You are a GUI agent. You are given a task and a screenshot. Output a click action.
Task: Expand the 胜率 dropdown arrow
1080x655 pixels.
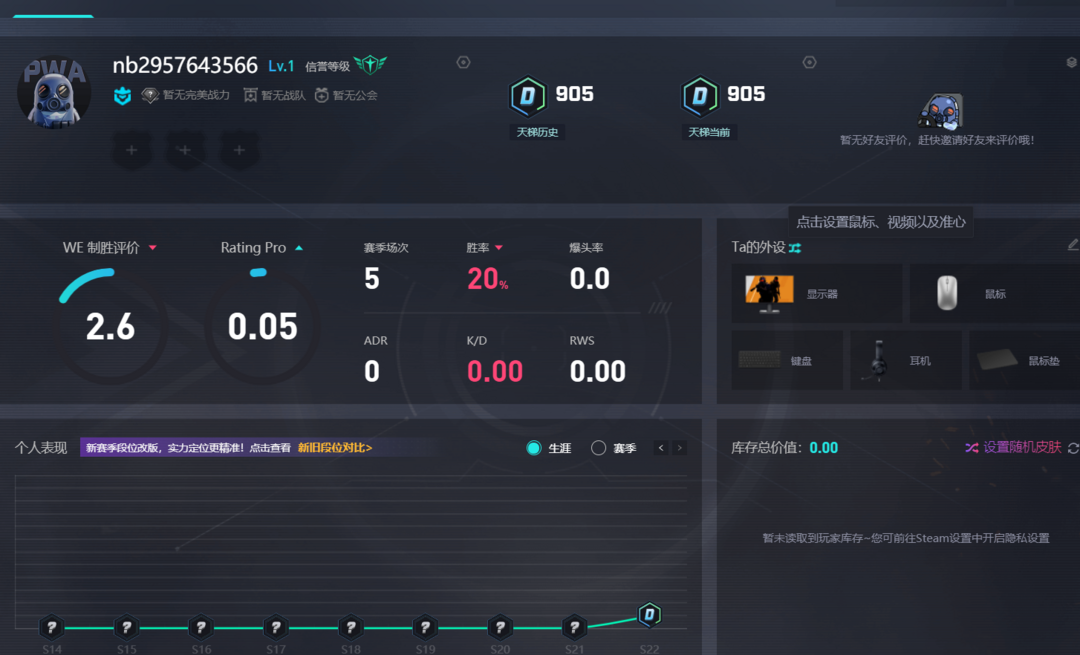tap(499, 247)
